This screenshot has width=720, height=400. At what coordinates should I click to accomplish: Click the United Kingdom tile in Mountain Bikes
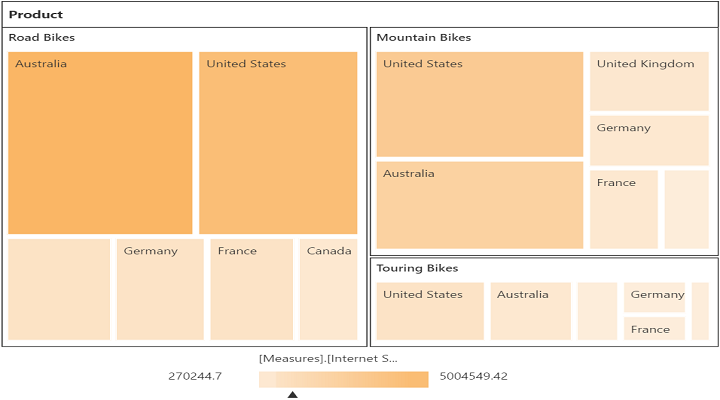tap(649, 82)
